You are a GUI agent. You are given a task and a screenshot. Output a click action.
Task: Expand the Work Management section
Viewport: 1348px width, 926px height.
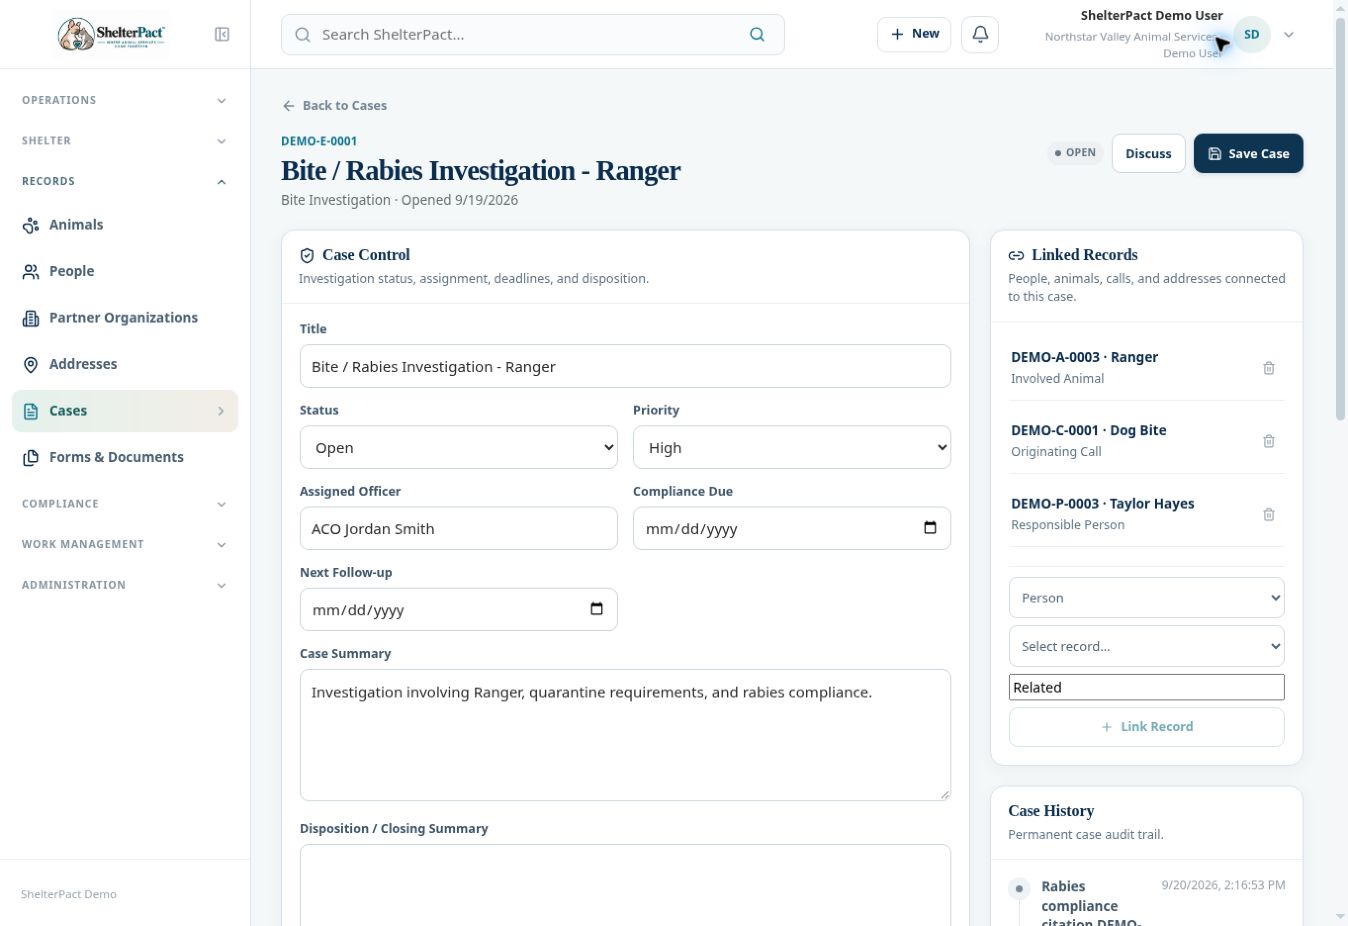click(x=125, y=544)
